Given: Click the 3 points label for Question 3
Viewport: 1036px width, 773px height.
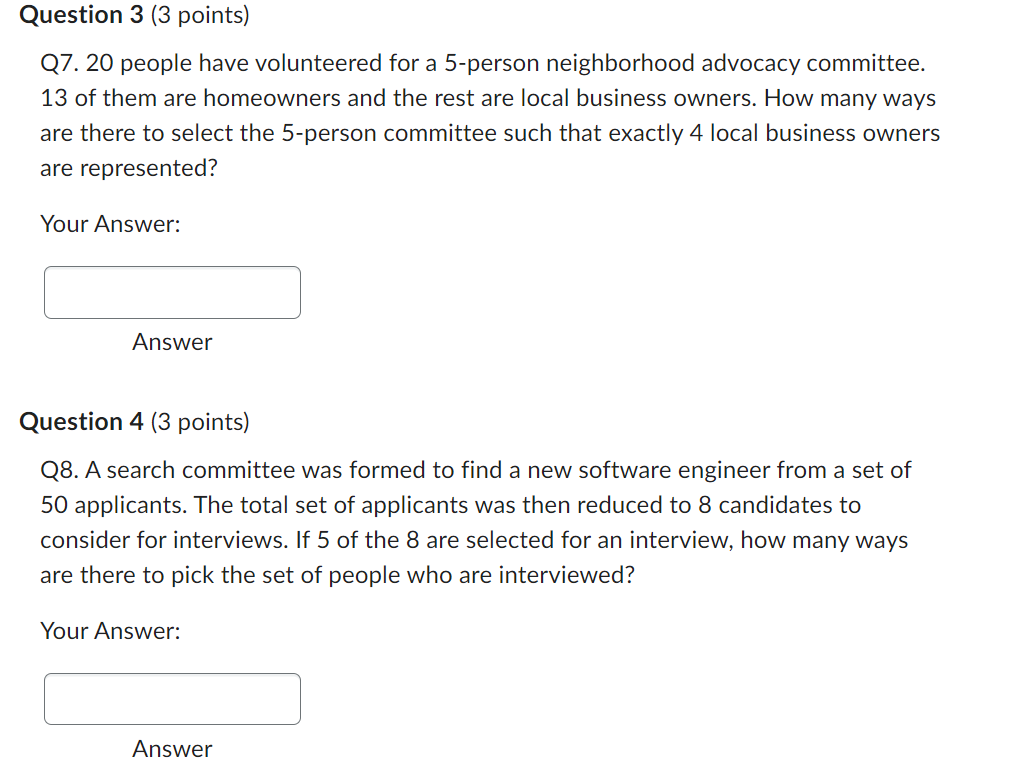Looking at the screenshot, I should point(202,15).
